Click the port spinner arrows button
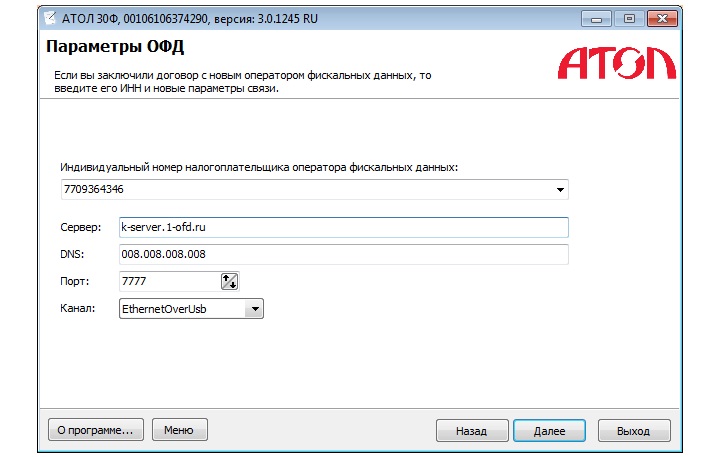The height and width of the screenshot is (457, 720). tap(229, 281)
